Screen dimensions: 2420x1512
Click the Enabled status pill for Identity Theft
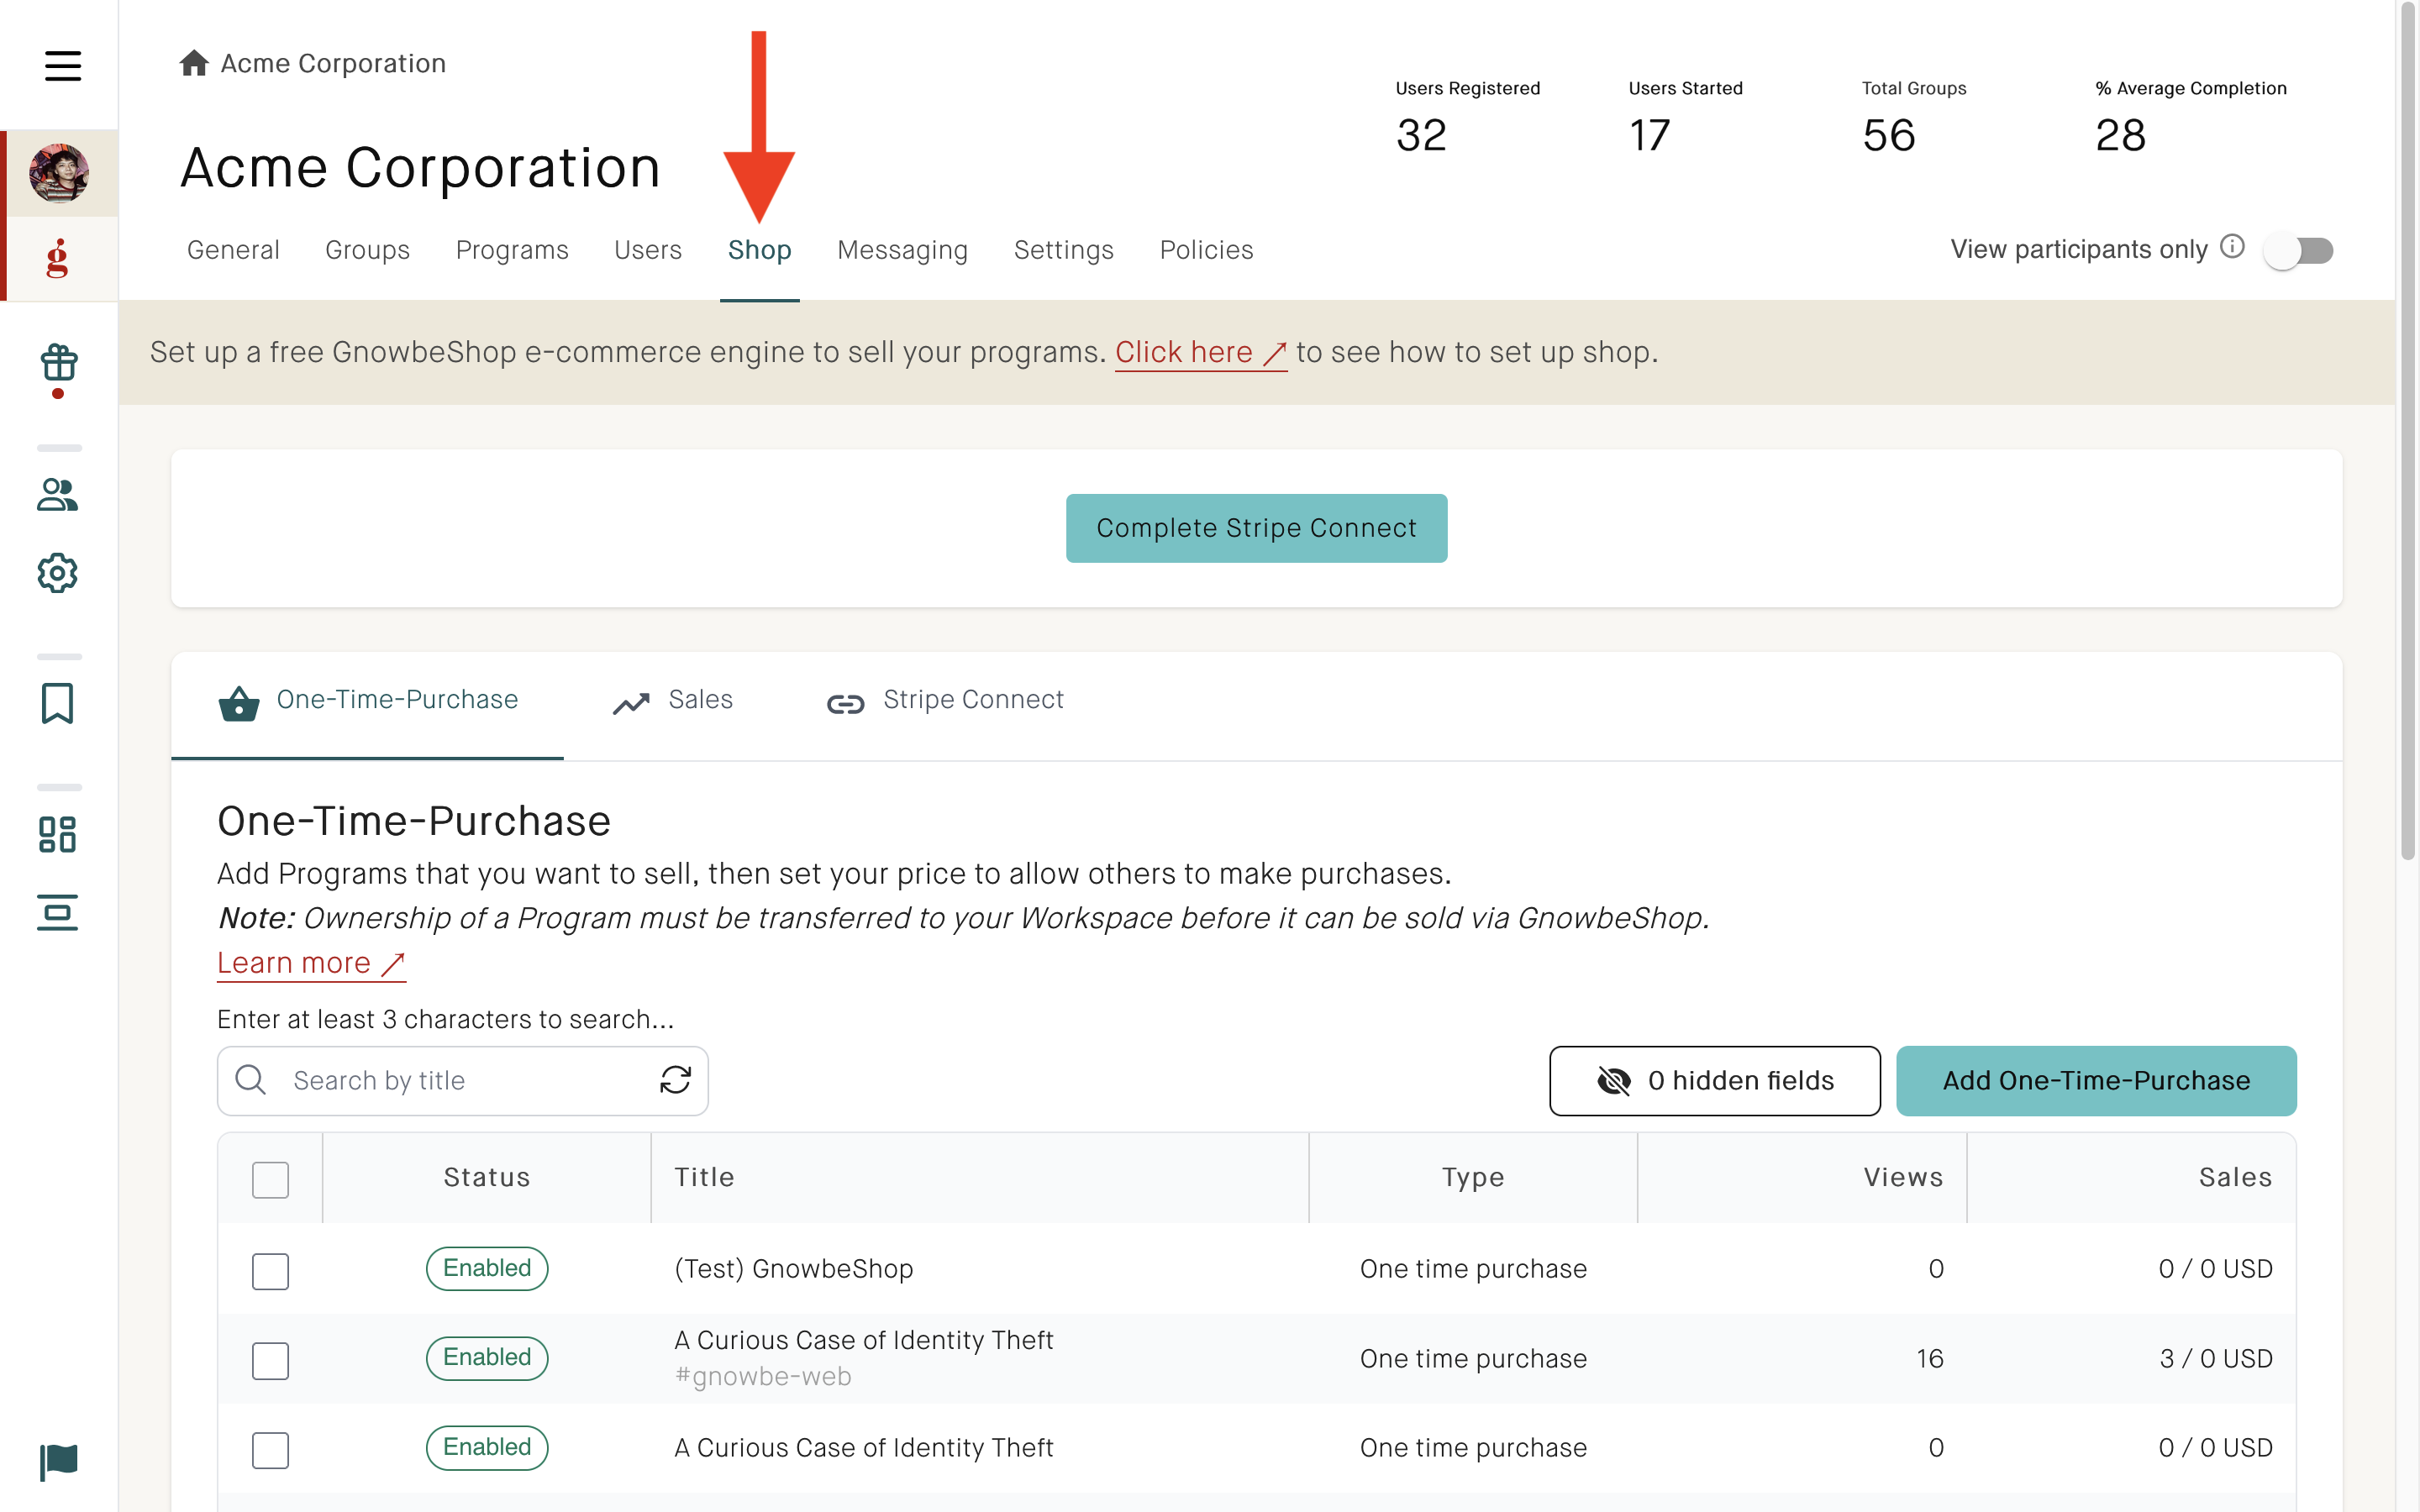(487, 1357)
